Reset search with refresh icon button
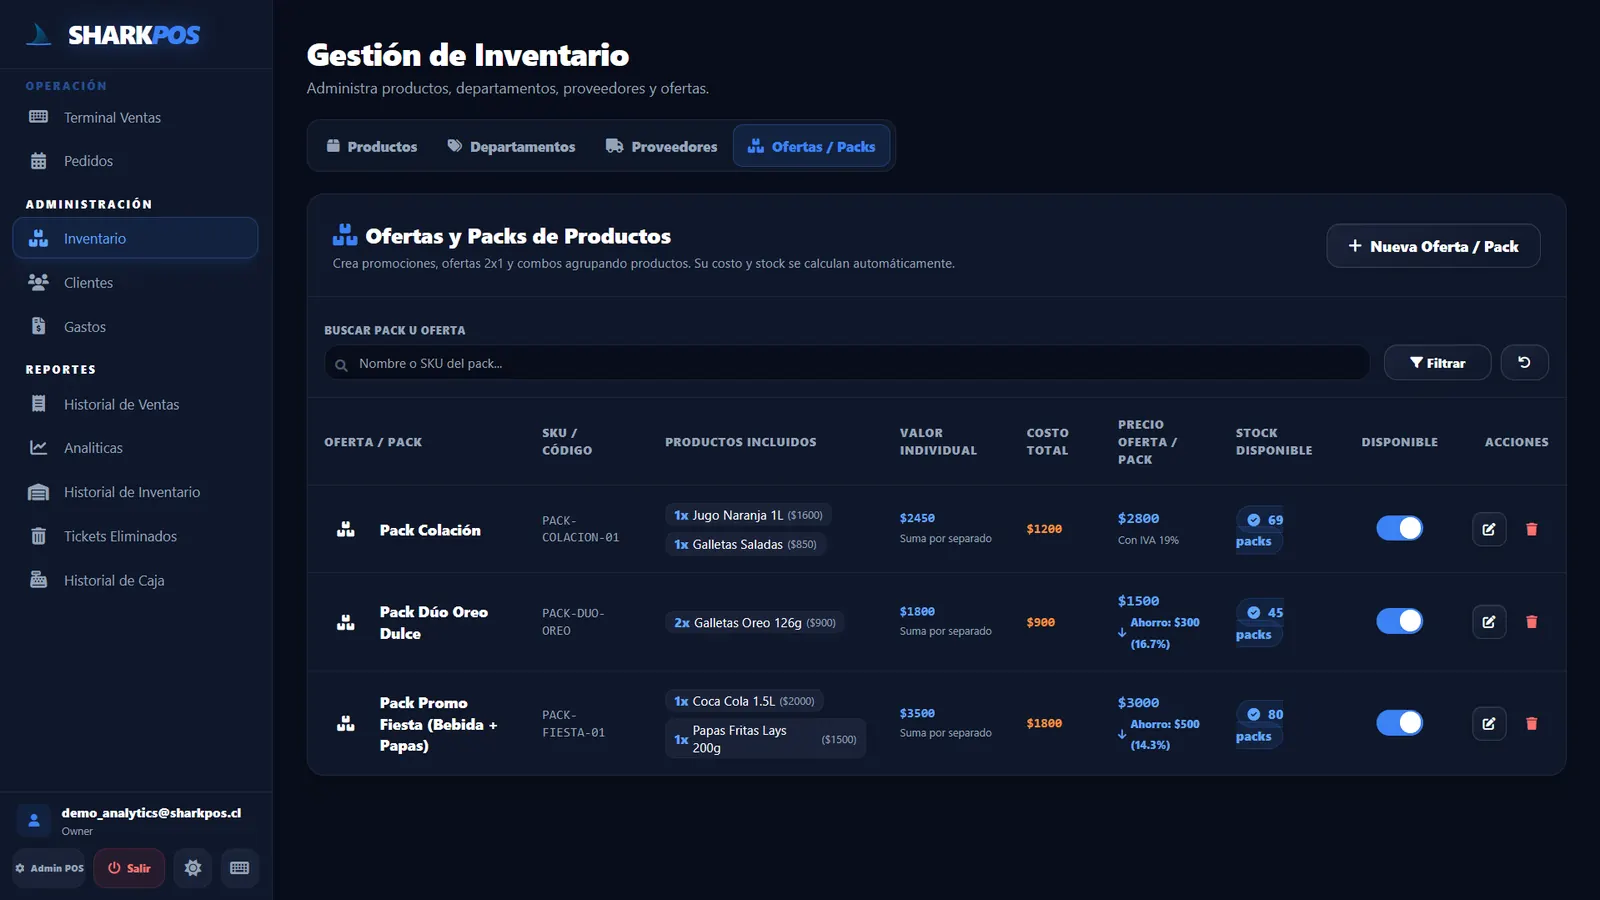 1524,362
